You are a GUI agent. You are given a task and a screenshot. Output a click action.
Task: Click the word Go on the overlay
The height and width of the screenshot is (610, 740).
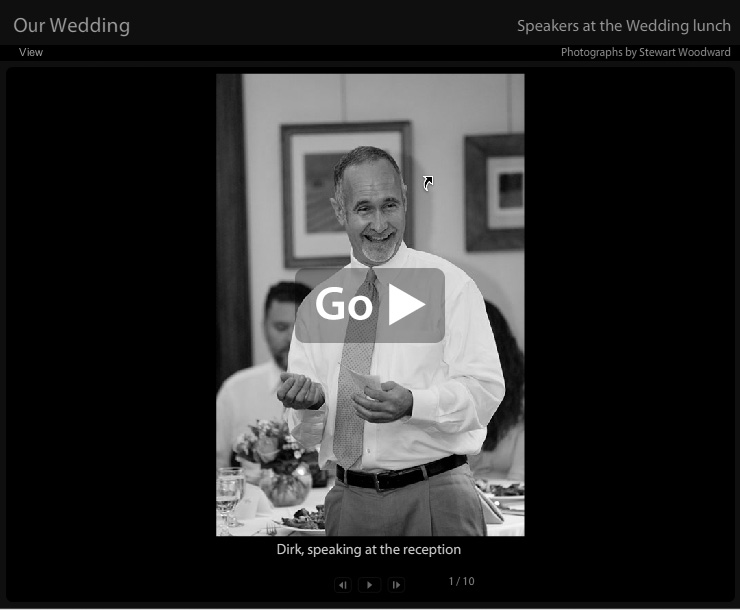pos(344,304)
